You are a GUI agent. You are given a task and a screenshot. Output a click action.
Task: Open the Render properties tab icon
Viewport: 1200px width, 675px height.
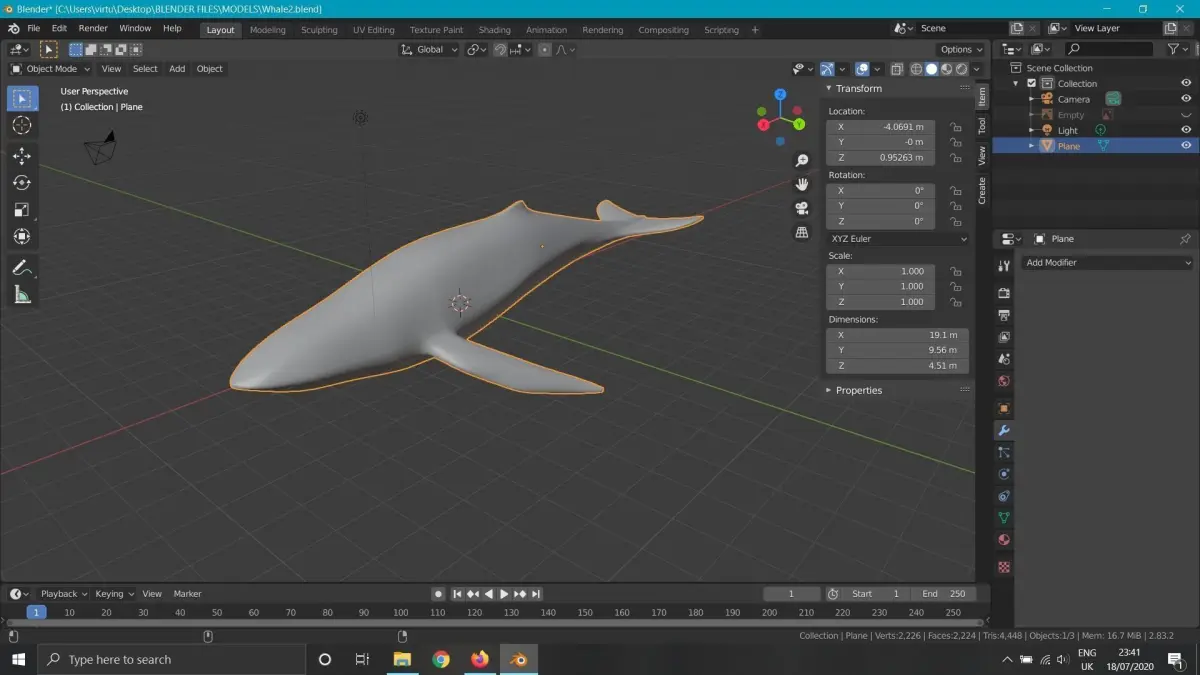1004,293
